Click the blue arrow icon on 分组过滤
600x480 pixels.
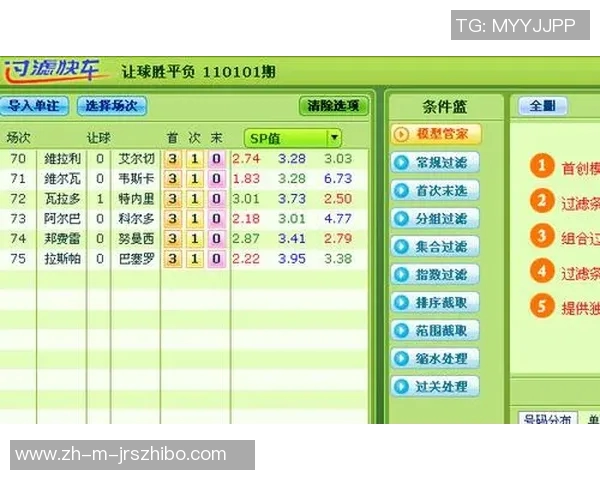(x=401, y=219)
